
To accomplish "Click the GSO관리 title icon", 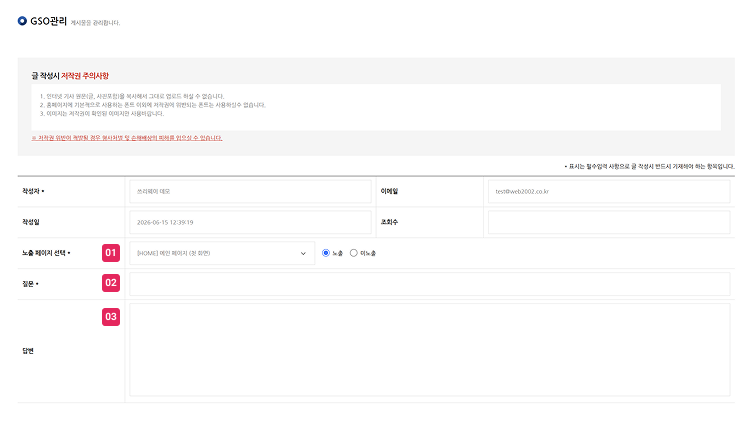I will point(22,21).
